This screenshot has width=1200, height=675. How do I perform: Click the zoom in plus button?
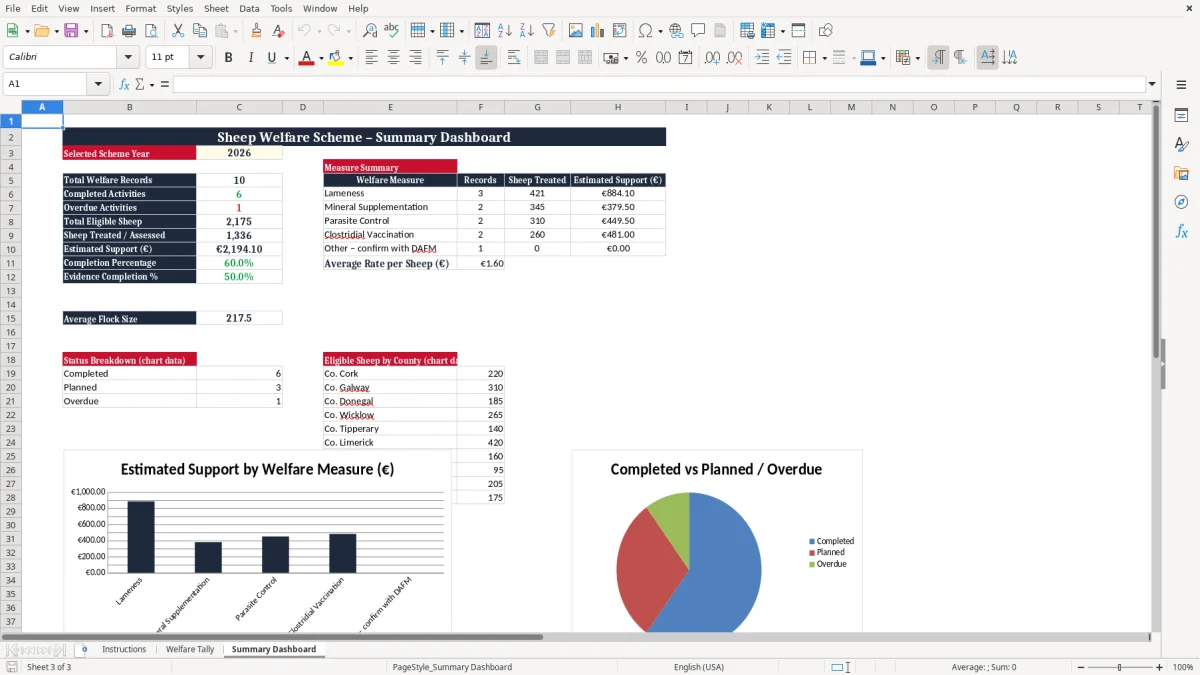click(1159, 667)
